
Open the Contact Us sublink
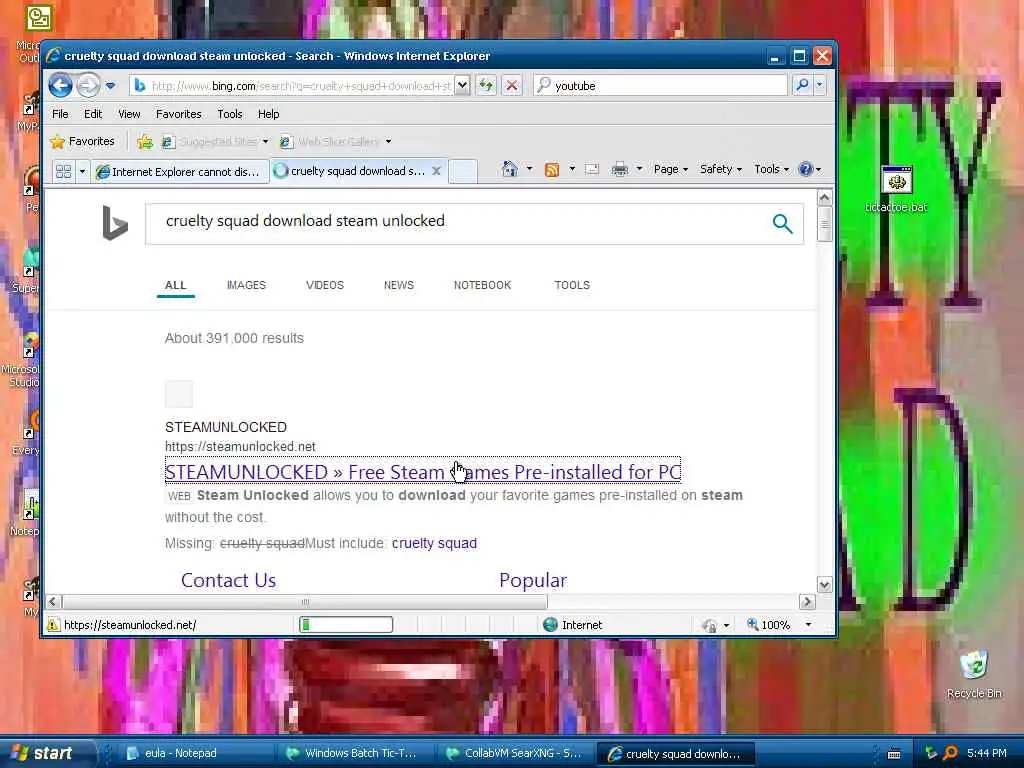tap(229, 580)
